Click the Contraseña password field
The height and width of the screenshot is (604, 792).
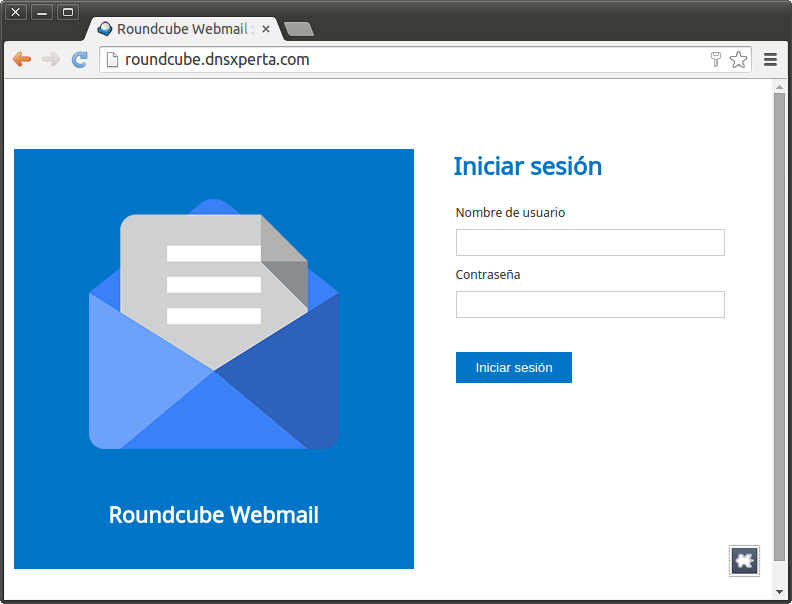[590, 305]
